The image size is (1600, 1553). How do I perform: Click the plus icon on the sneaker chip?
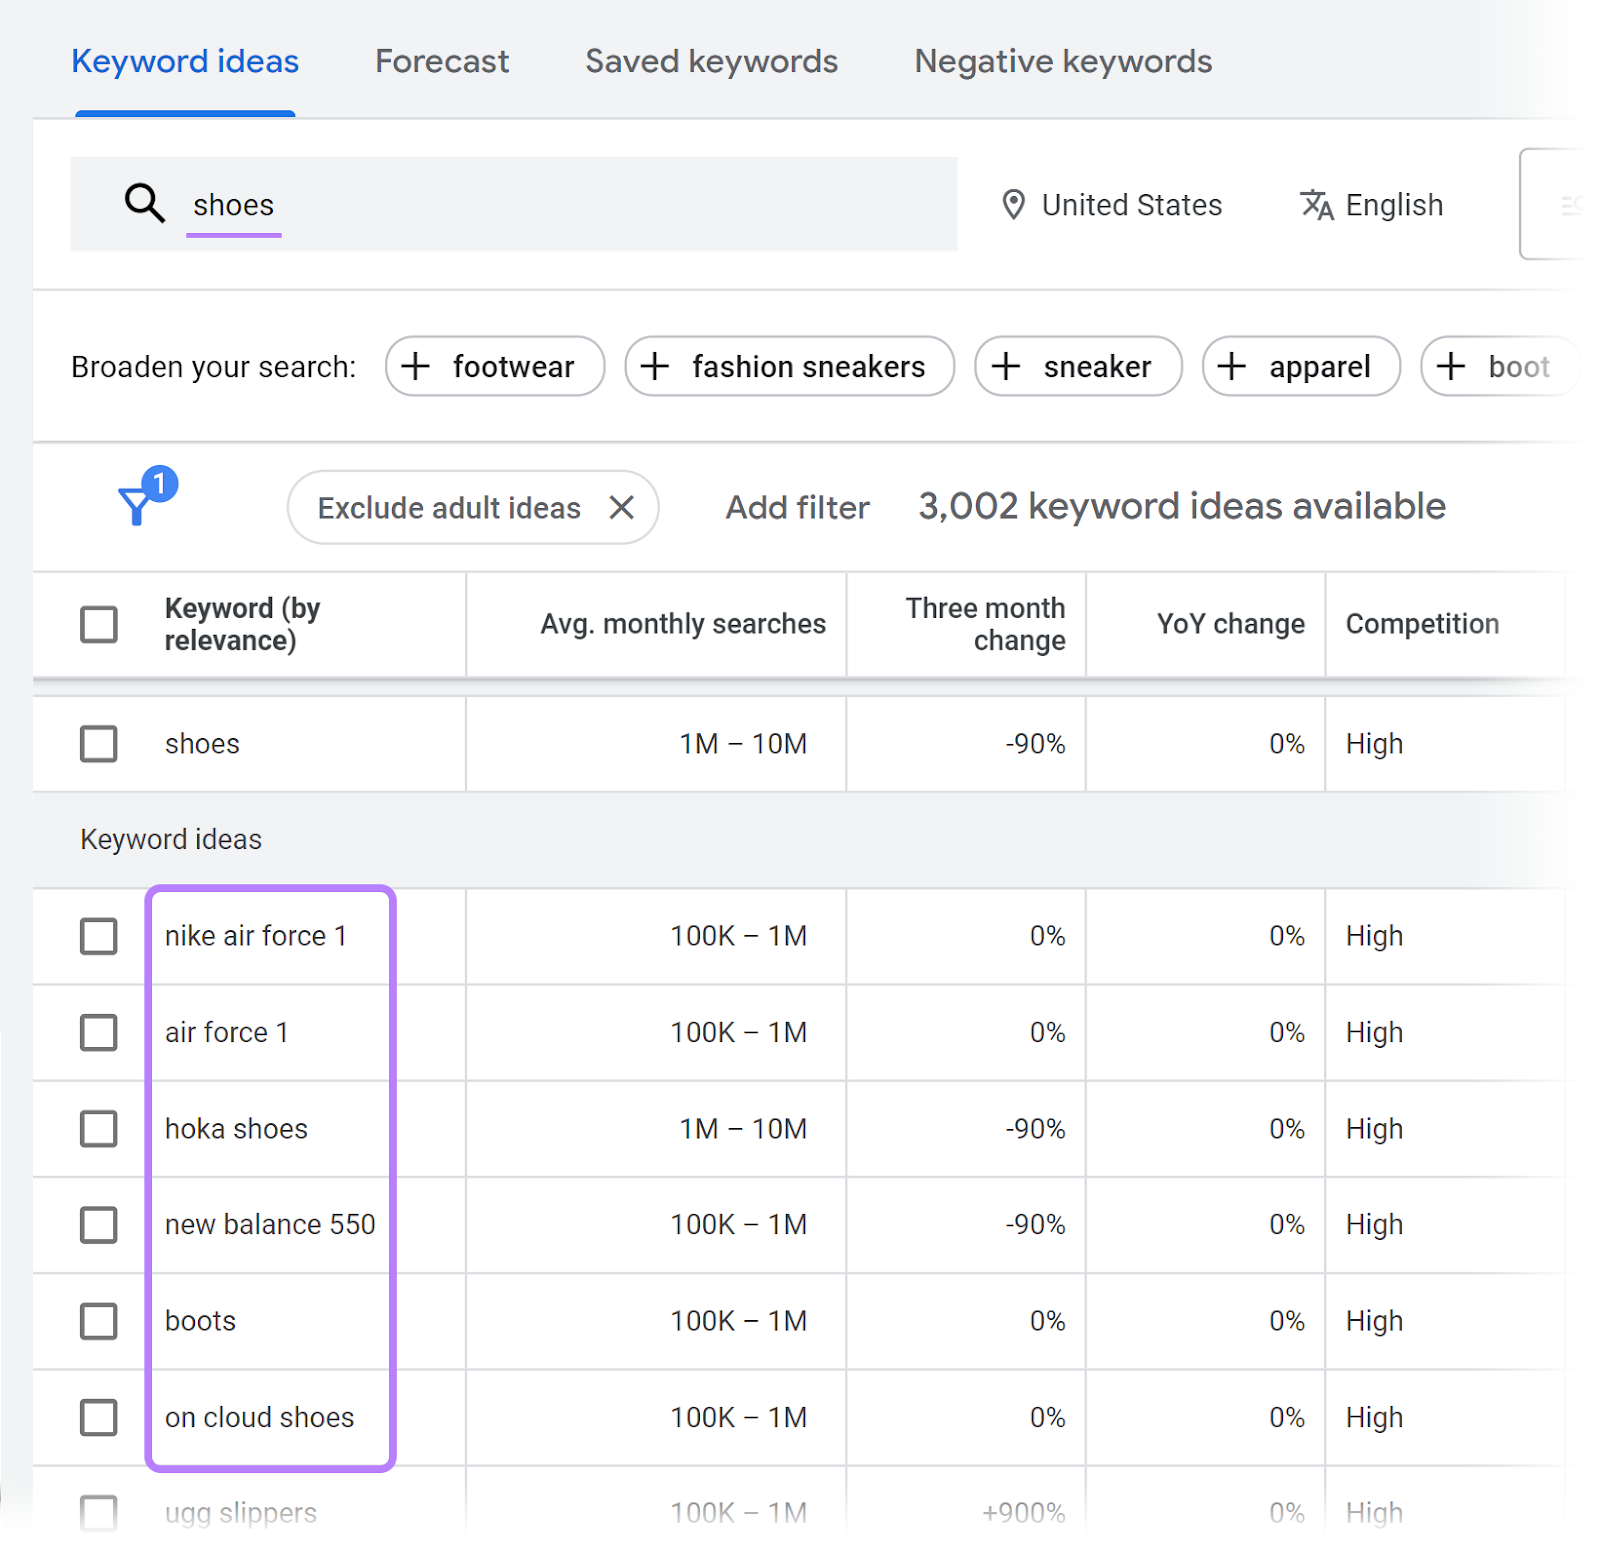click(1005, 366)
